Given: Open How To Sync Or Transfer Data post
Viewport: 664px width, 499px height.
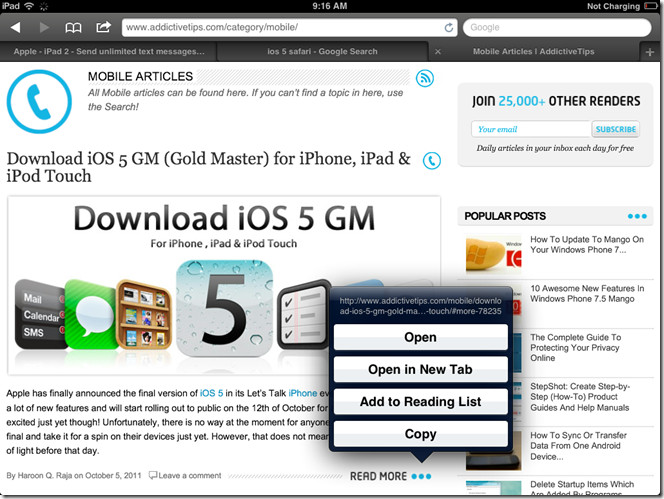Looking at the screenshot, I should coord(578,446).
